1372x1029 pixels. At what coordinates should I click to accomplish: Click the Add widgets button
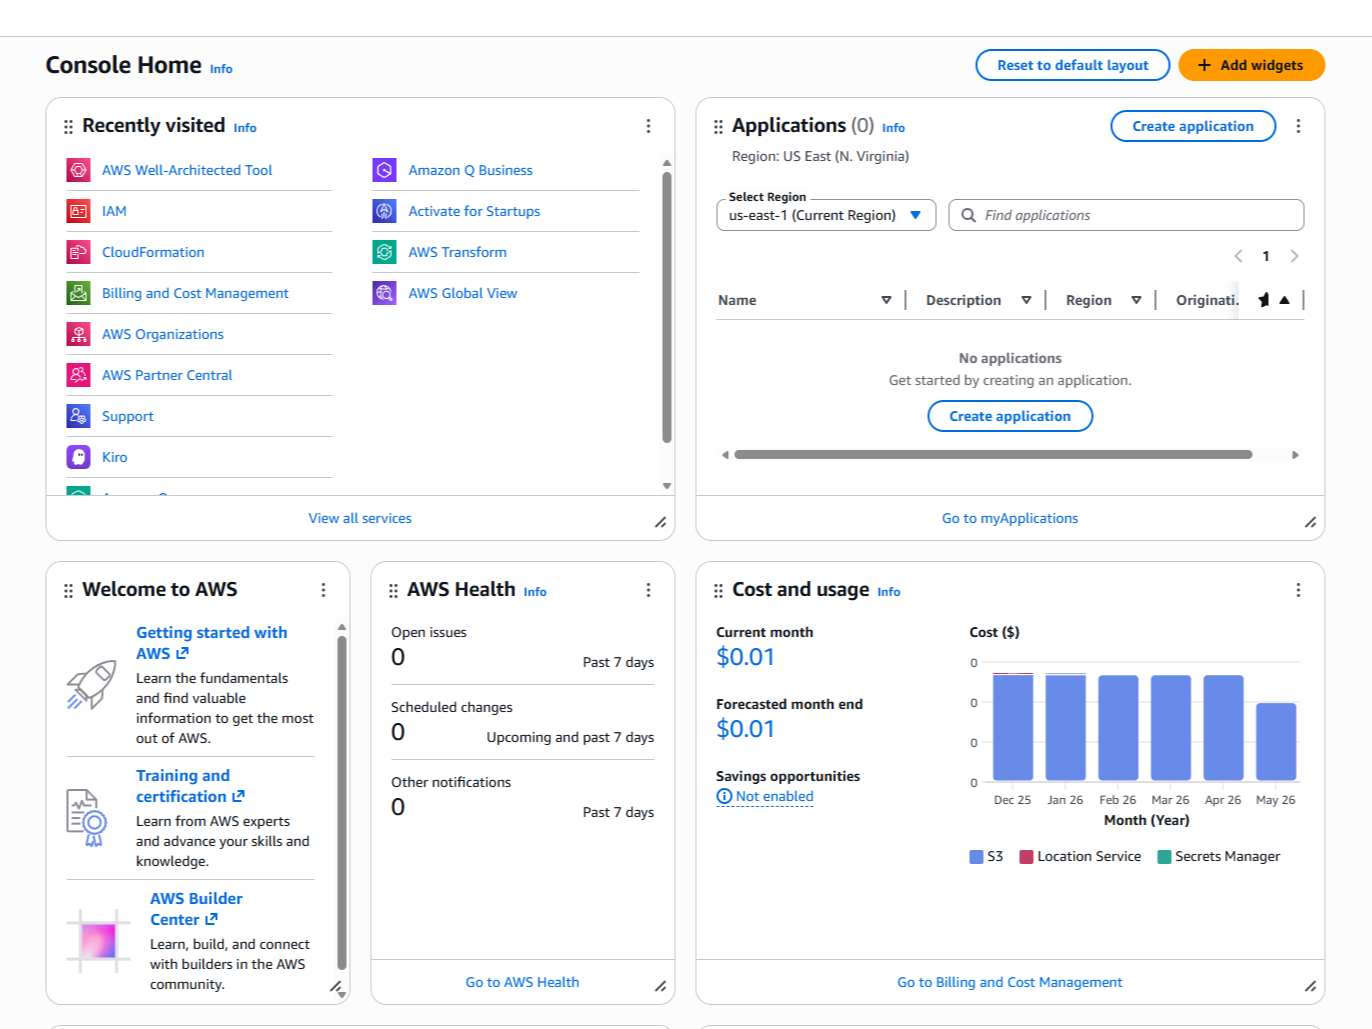[1251, 65]
